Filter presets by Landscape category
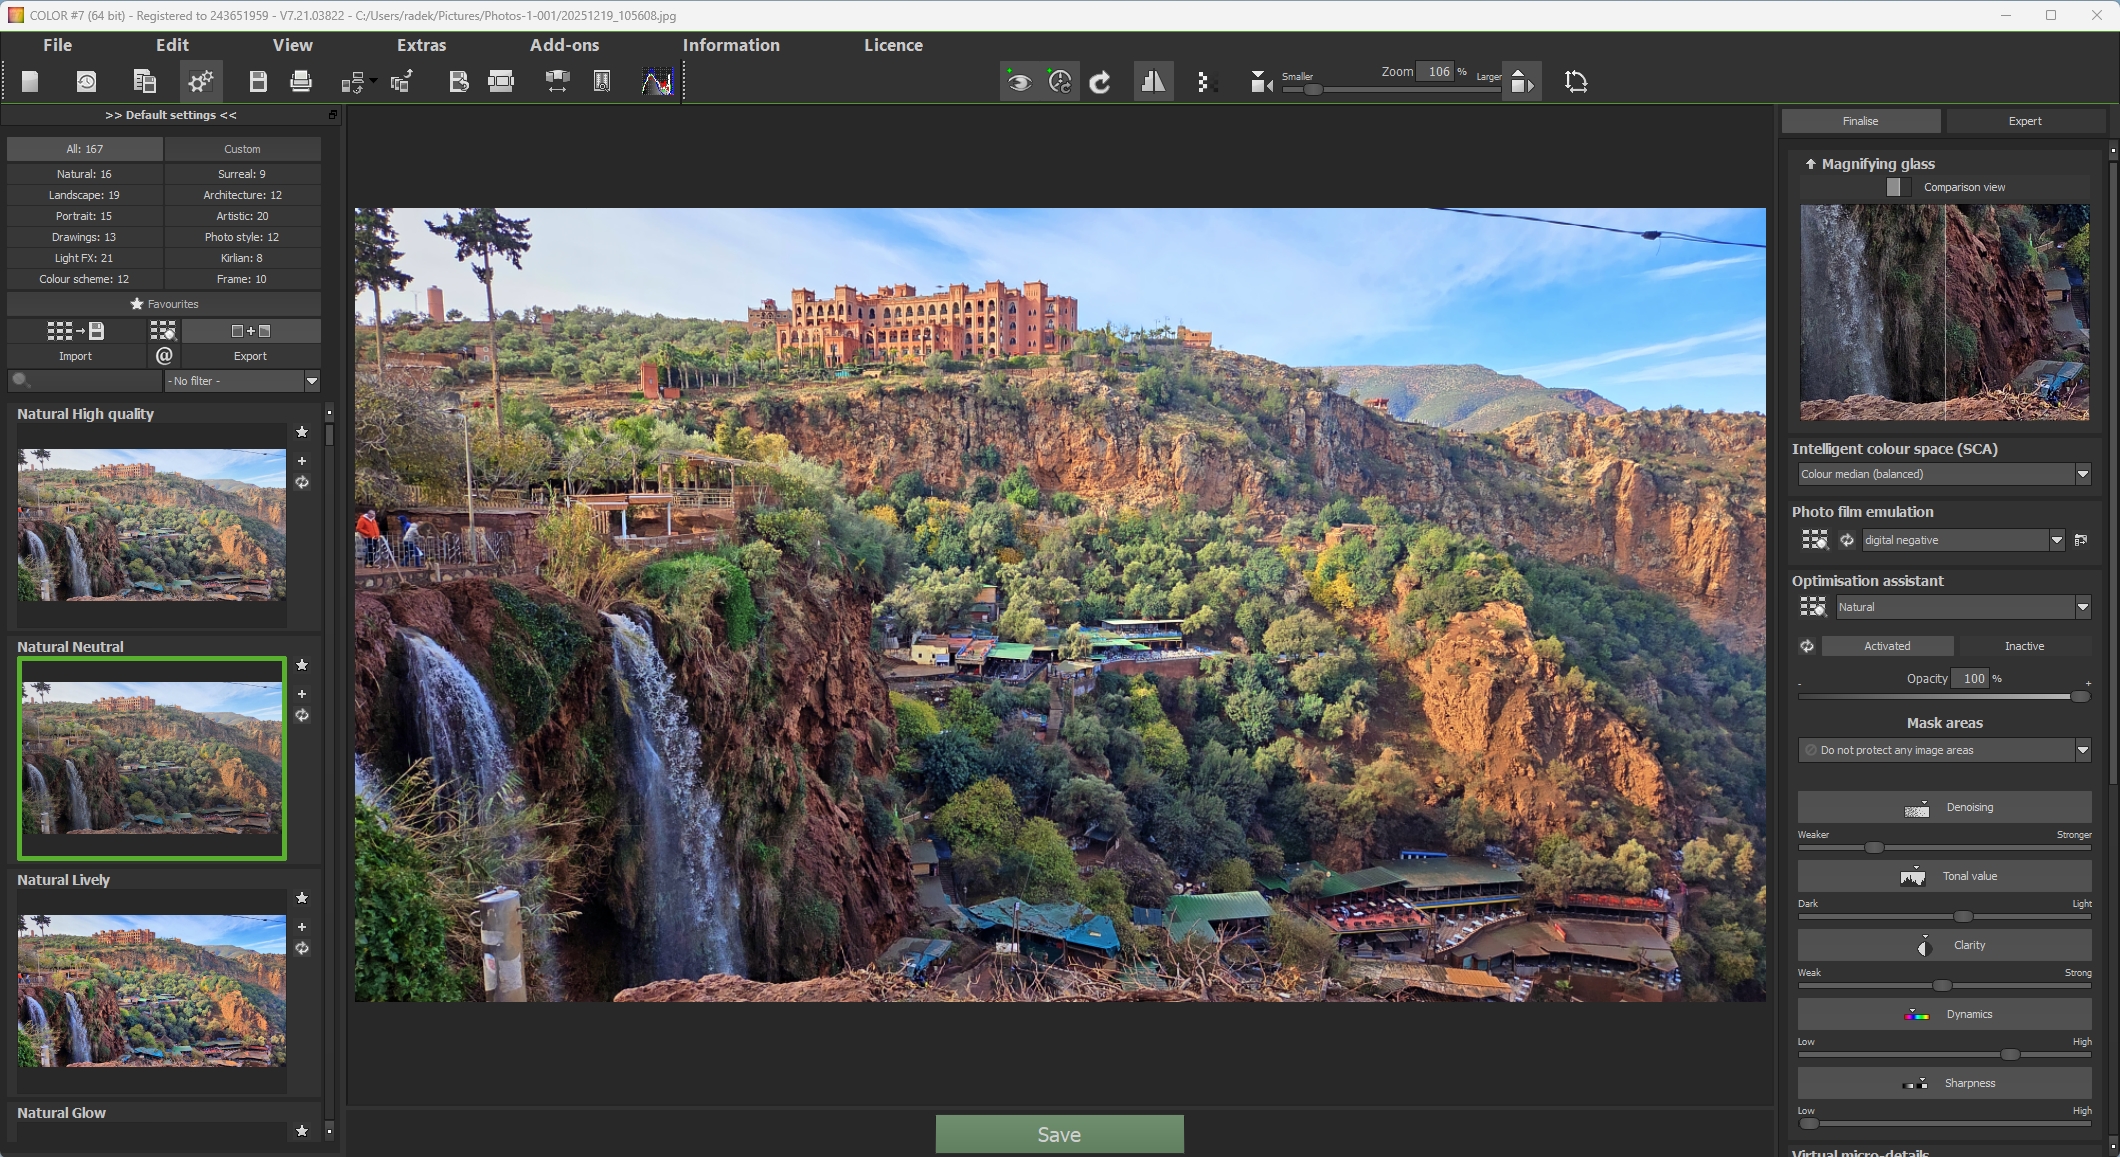 (84, 195)
